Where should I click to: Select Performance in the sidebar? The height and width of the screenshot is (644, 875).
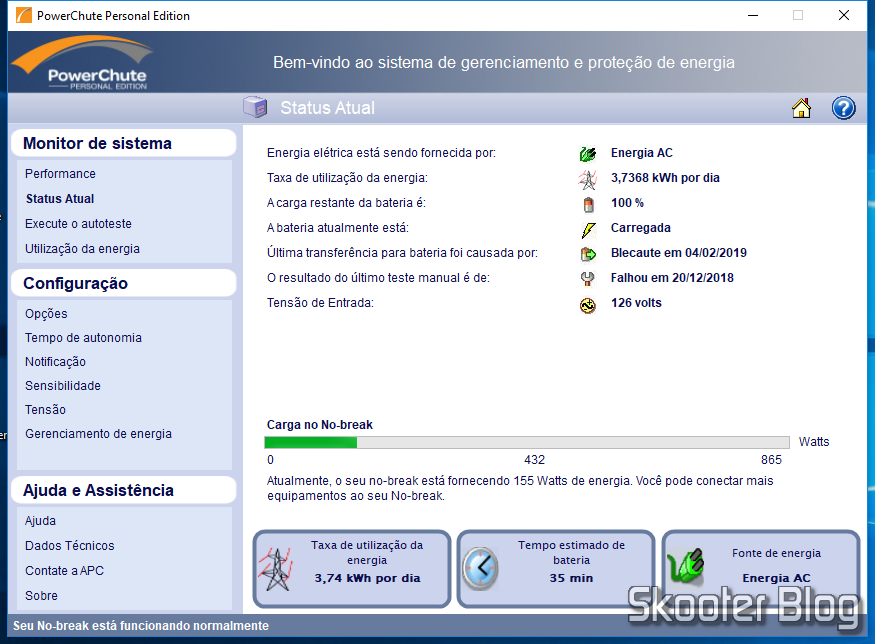tap(60, 173)
